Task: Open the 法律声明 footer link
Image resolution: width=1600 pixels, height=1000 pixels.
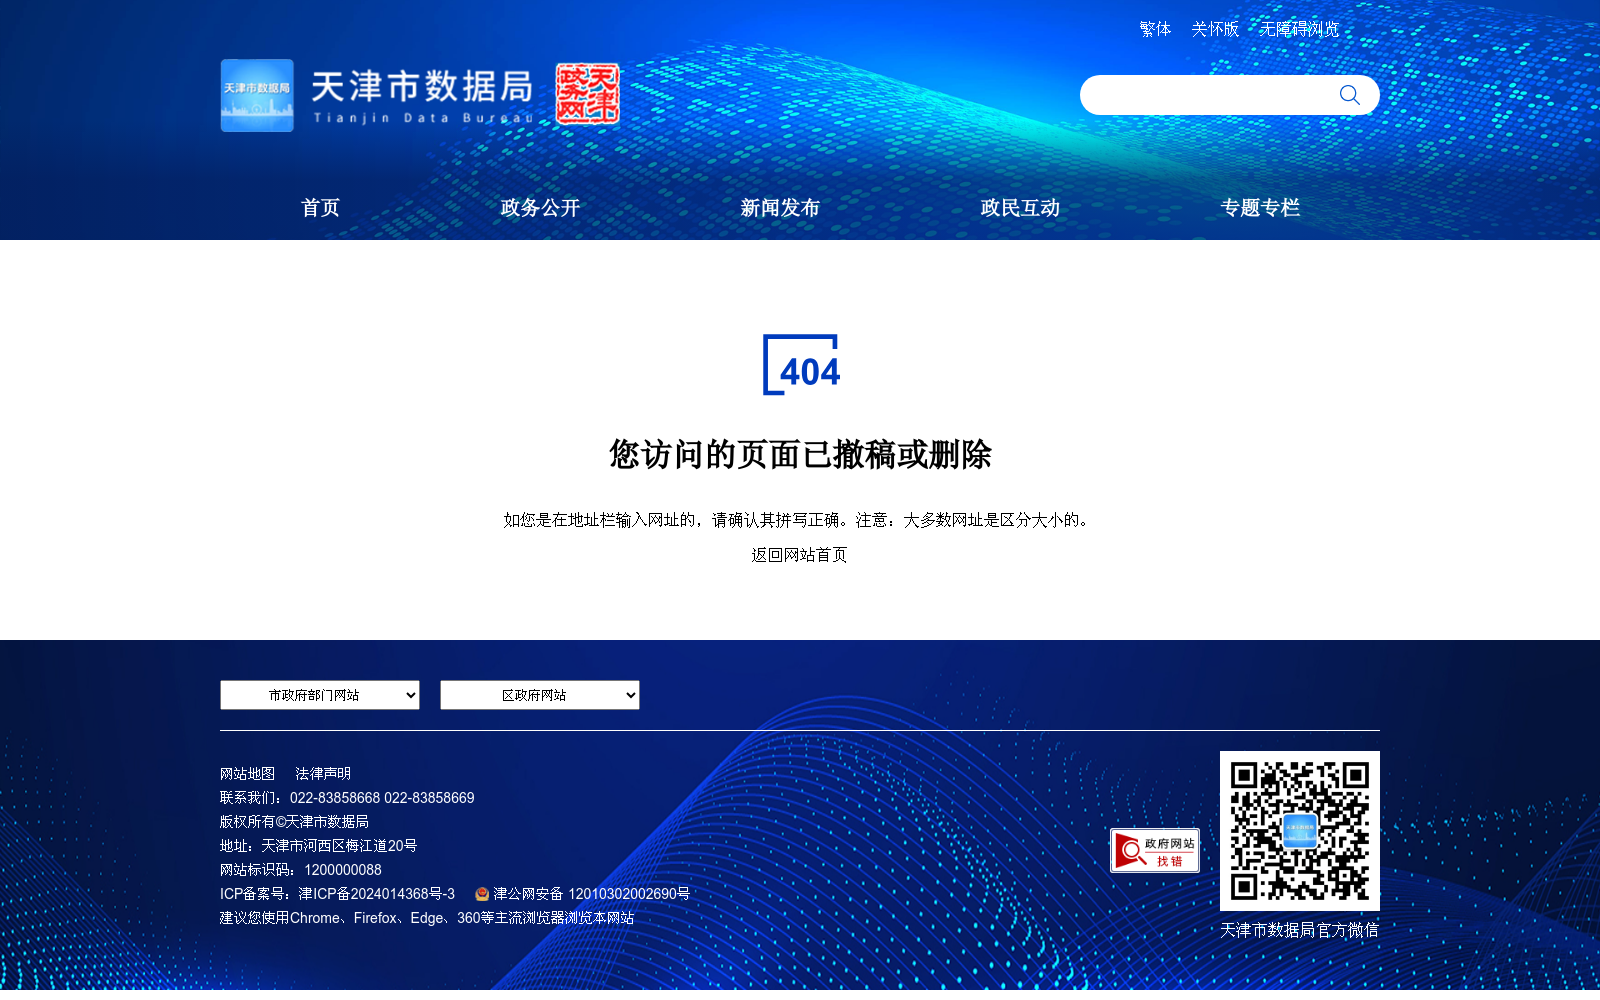Action: 323,774
